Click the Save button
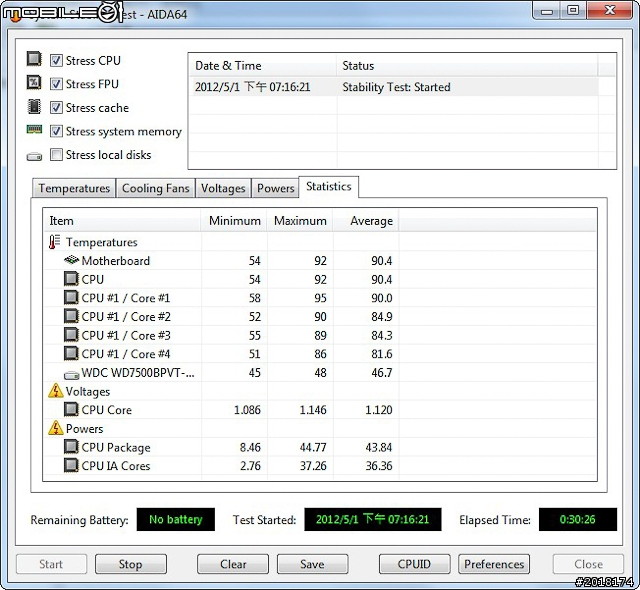Screen dimensions: 640x590 (312, 564)
